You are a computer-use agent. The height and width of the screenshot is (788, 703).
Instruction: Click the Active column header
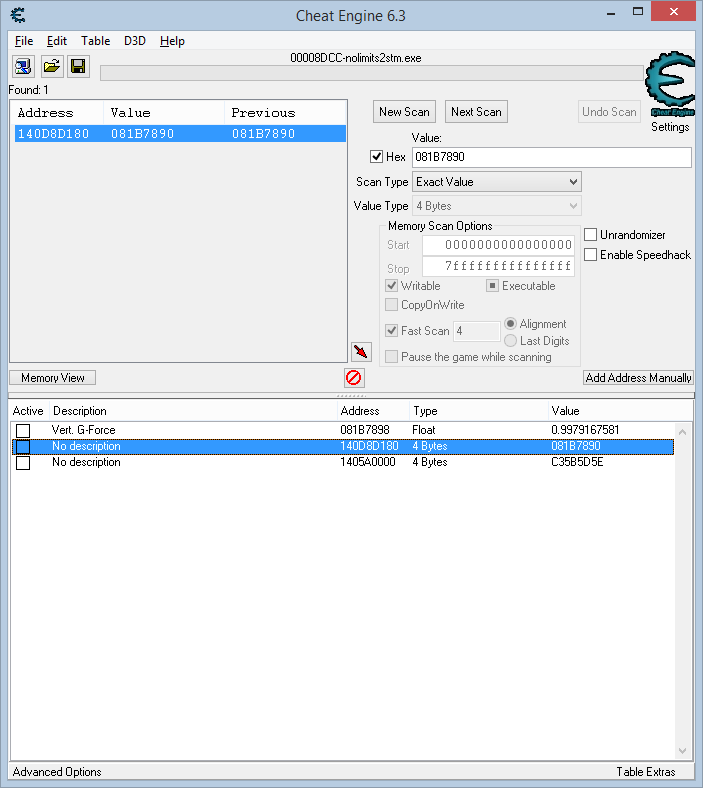(30, 411)
